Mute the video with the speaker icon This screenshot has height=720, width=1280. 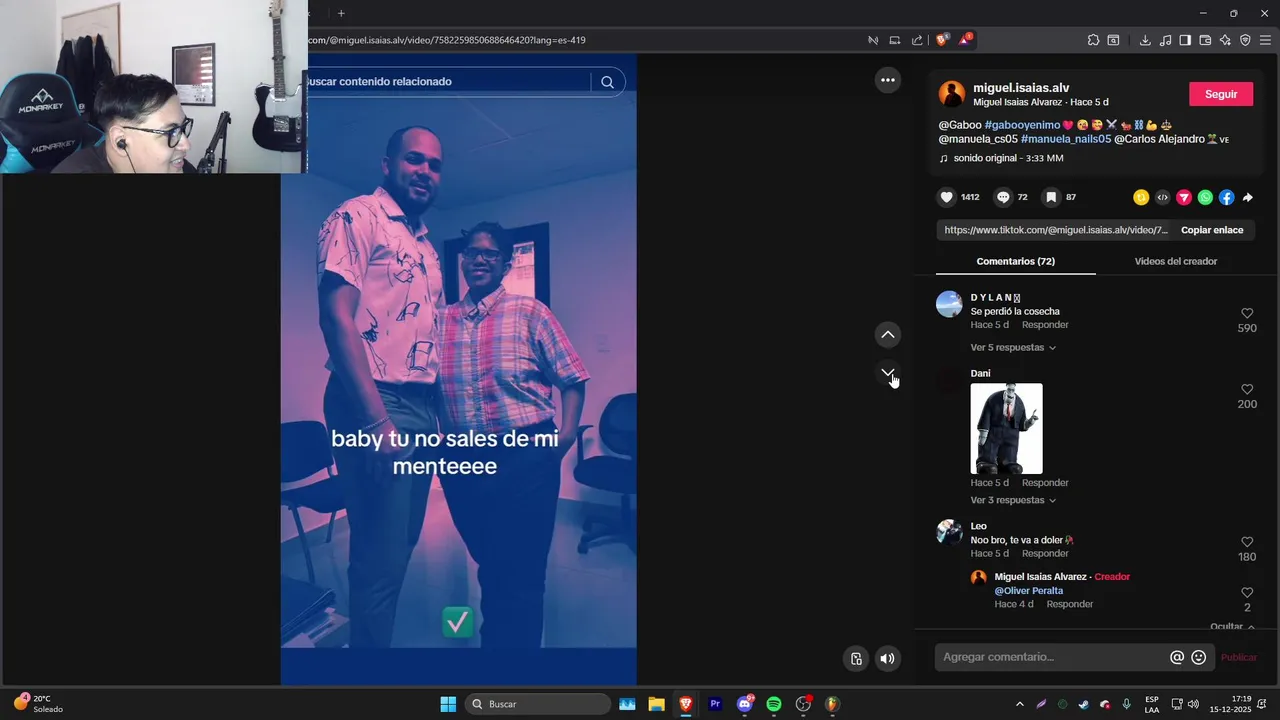887,658
